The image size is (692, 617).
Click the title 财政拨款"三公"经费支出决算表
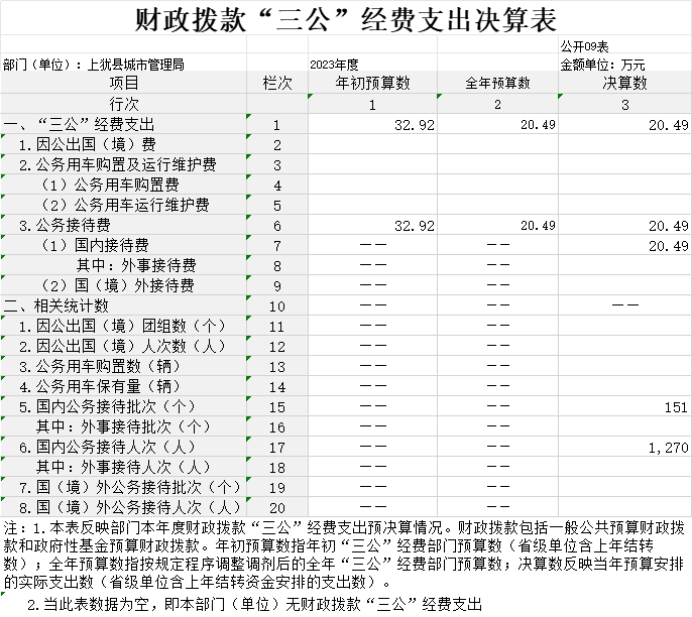click(x=345, y=19)
